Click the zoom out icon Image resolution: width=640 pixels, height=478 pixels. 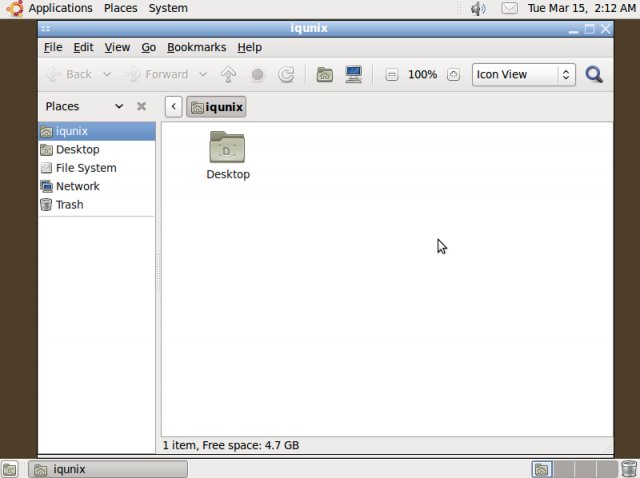tap(392, 74)
